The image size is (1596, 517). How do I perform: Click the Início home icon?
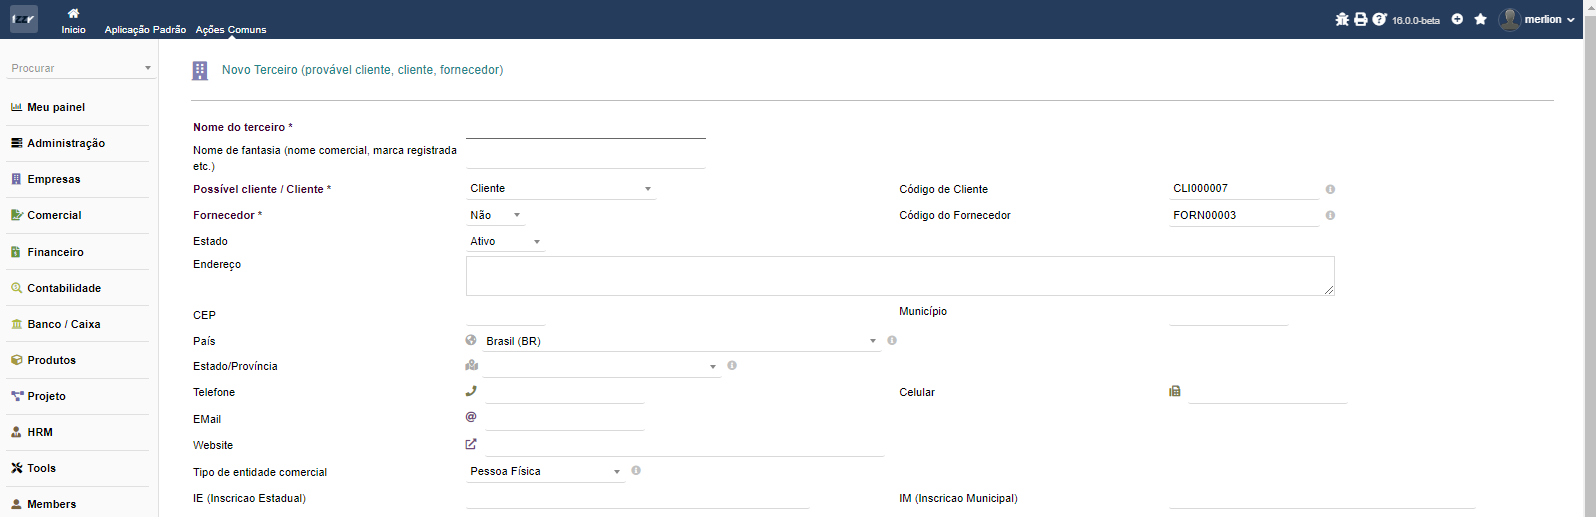[x=73, y=14]
